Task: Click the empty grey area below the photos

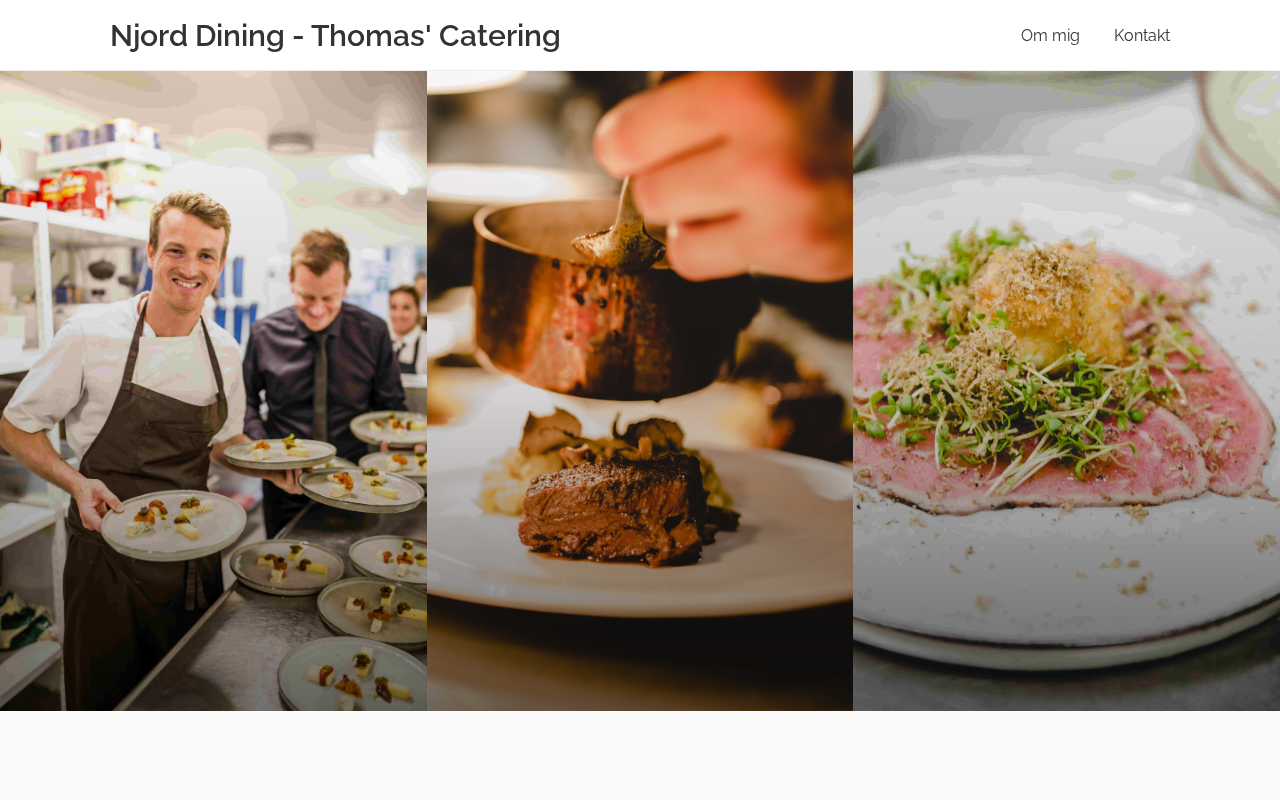Action: [640, 755]
